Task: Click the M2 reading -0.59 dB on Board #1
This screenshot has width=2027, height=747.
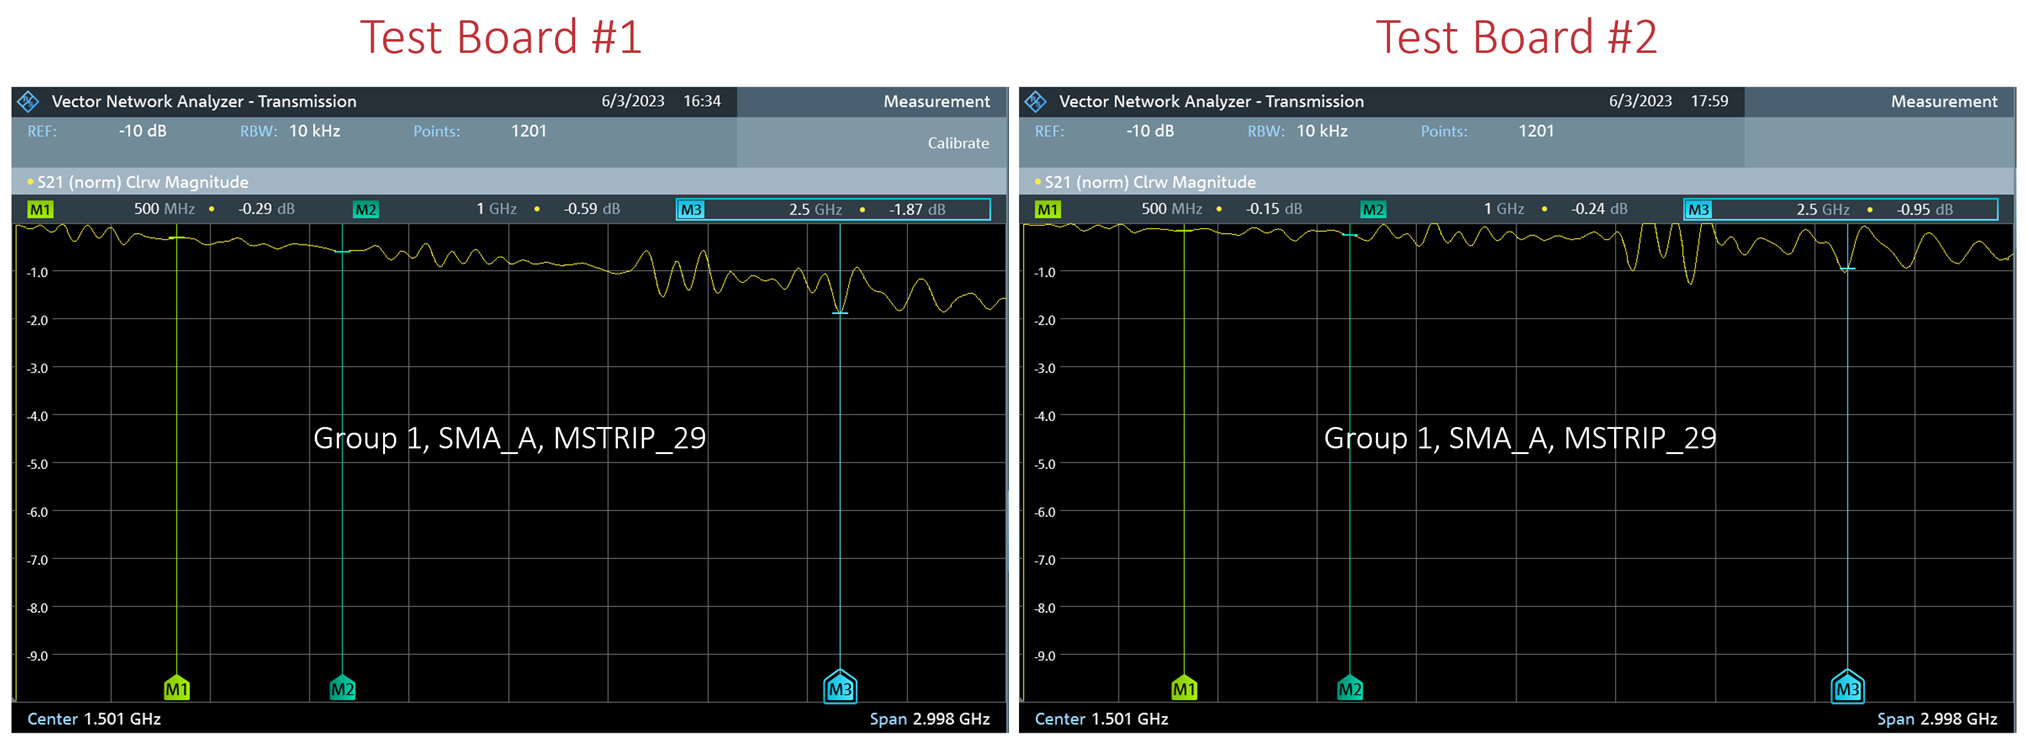Action: click(592, 209)
